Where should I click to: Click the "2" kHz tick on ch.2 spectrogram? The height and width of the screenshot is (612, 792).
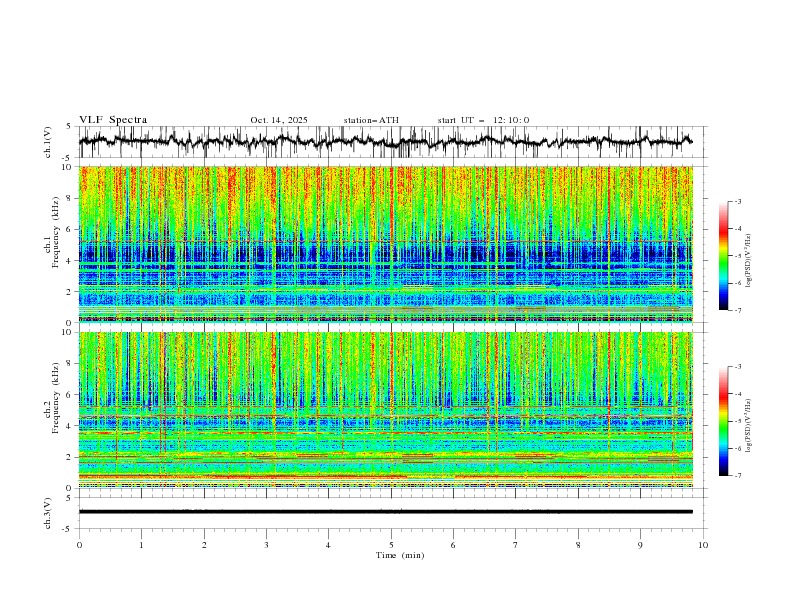click(70, 457)
